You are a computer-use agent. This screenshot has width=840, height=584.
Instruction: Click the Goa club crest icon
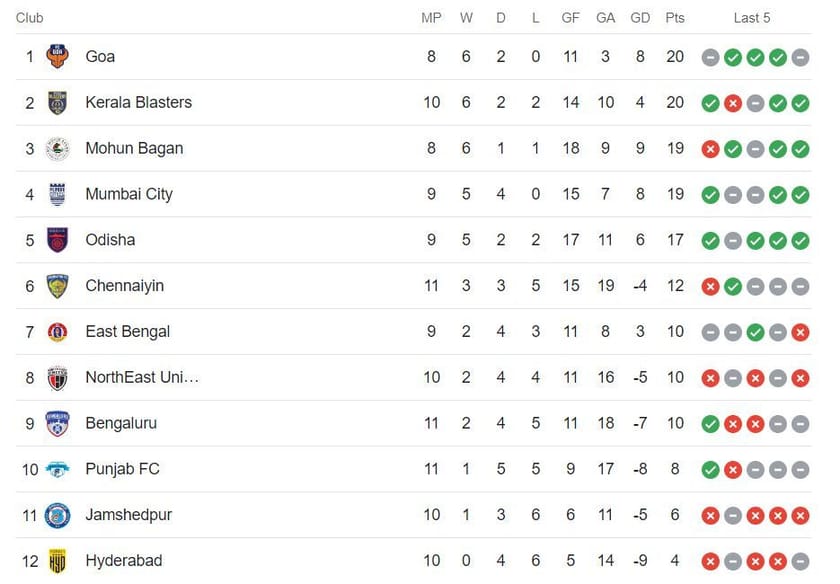pos(57,56)
